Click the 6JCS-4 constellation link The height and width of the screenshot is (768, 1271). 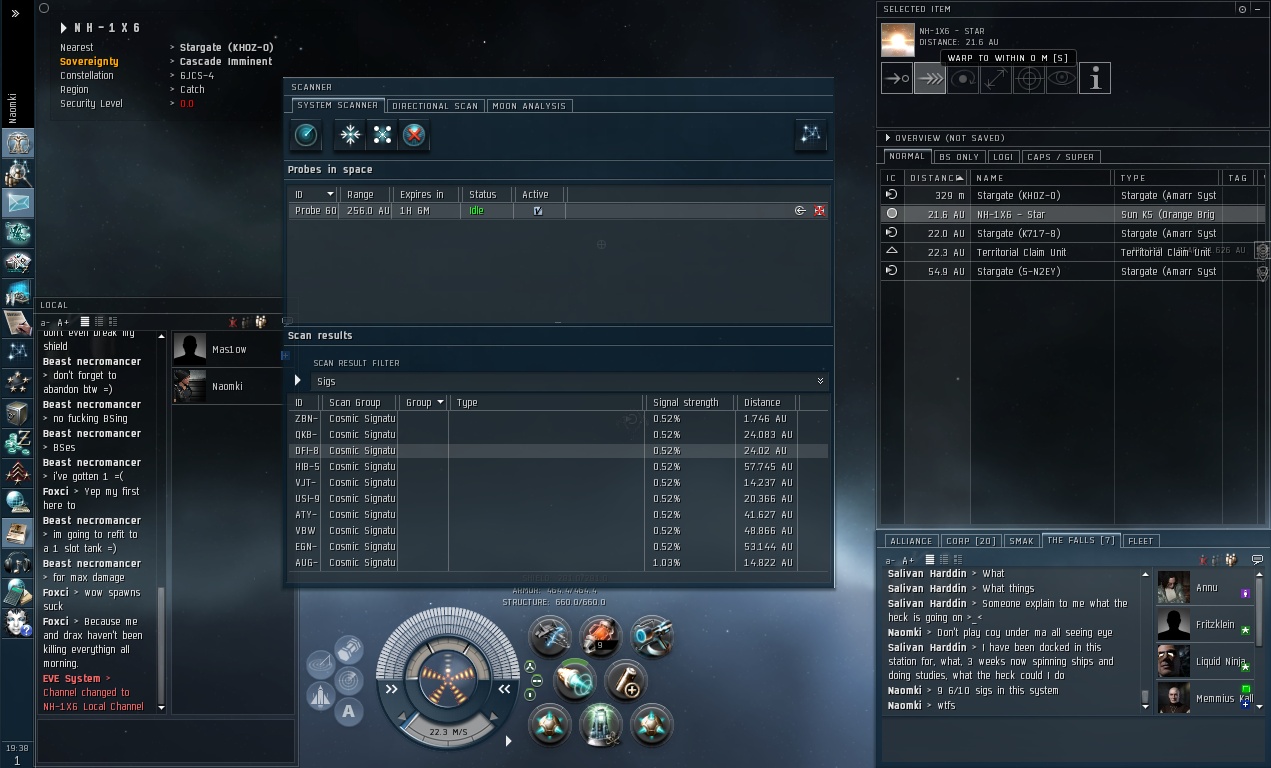(x=197, y=76)
